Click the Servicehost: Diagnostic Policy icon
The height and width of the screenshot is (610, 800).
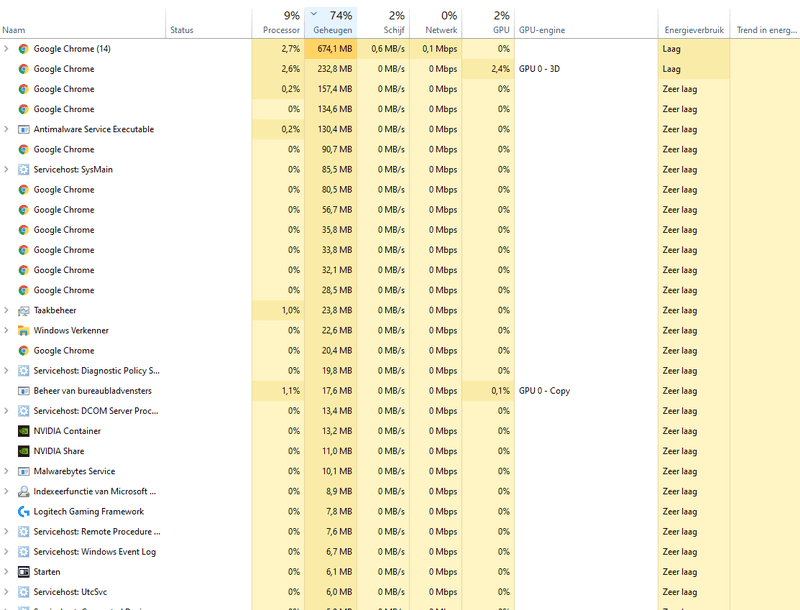click(x=23, y=371)
